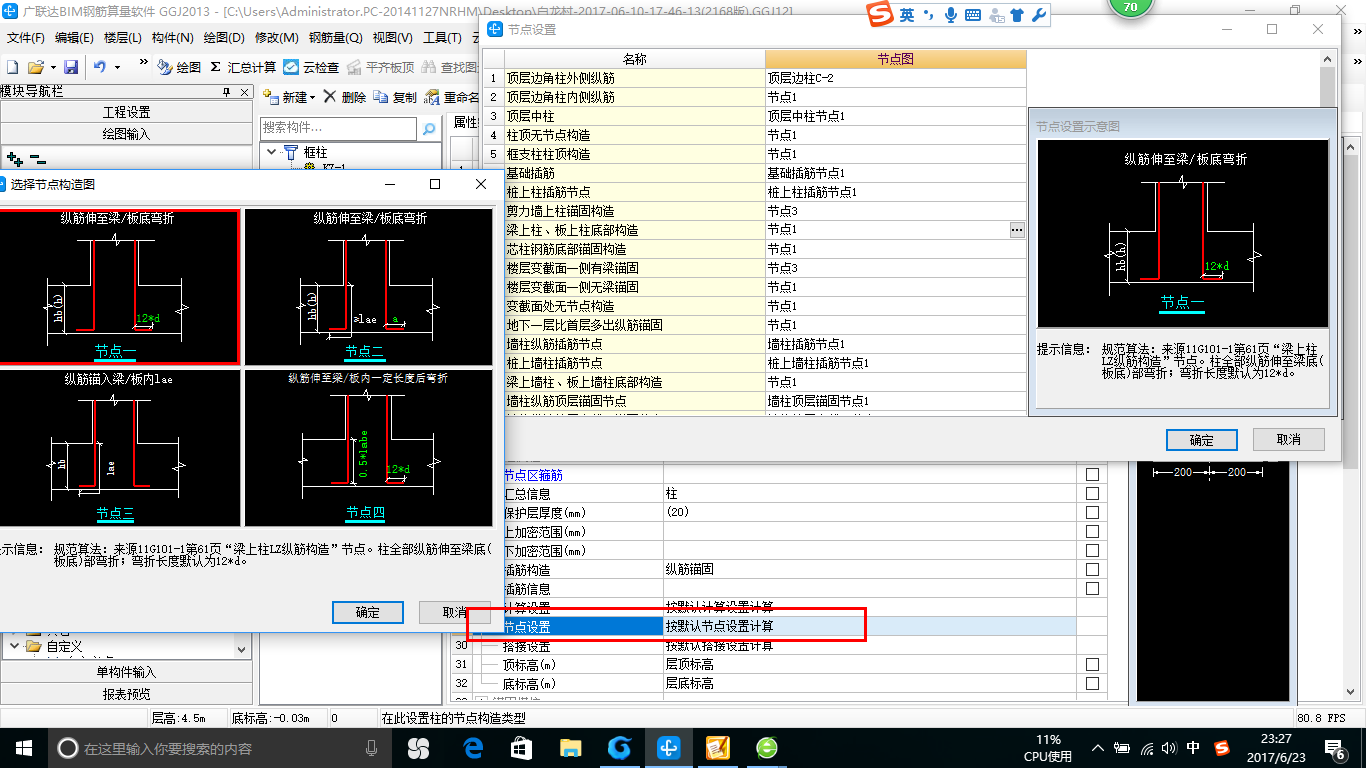The width and height of the screenshot is (1366, 768).
Task: Toggle checkbox in 插筋信息 row
Action: pos(1092,588)
